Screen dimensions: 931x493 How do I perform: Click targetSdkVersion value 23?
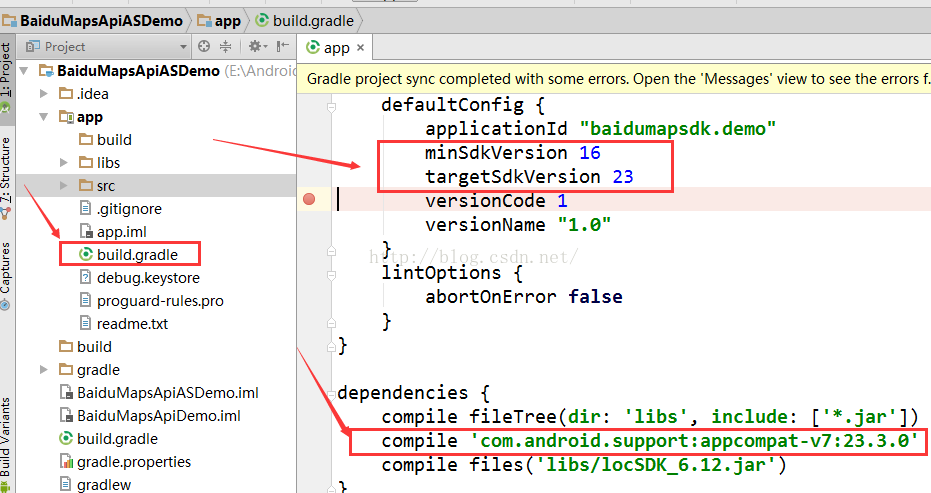pos(623,176)
